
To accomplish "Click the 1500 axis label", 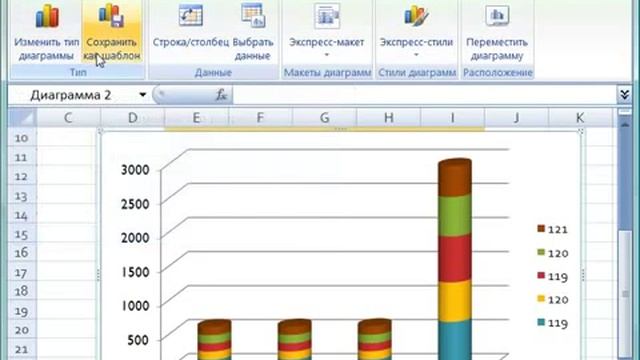I will point(135,272).
